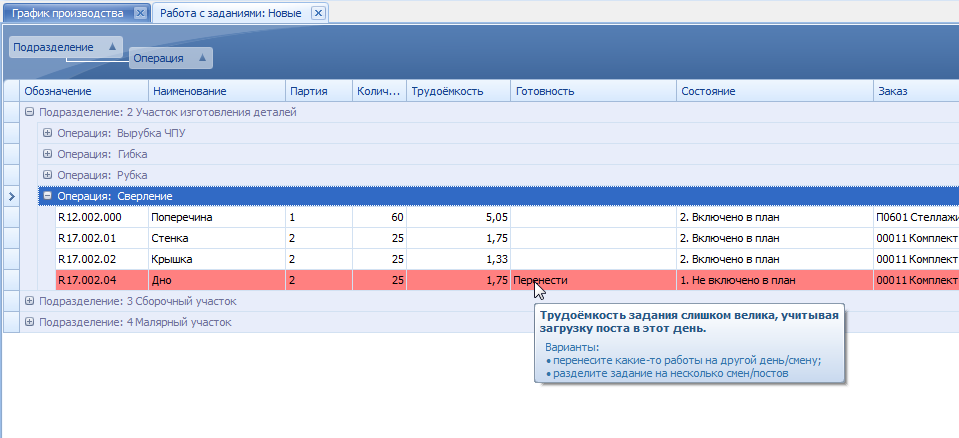This screenshot has width=959, height=438.
Task: Click the Операция grouping chip
Action: tap(171, 58)
